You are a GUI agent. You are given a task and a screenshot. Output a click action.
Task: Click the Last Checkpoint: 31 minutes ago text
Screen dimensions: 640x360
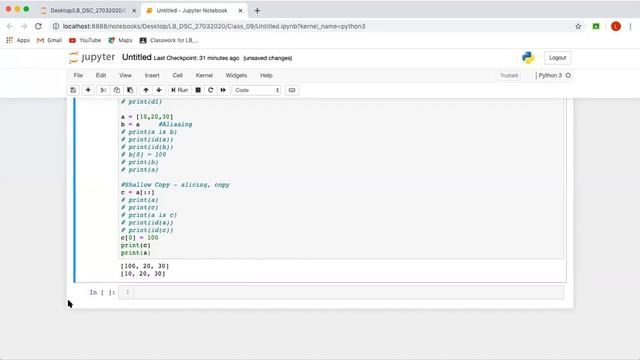(x=196, y=58)
